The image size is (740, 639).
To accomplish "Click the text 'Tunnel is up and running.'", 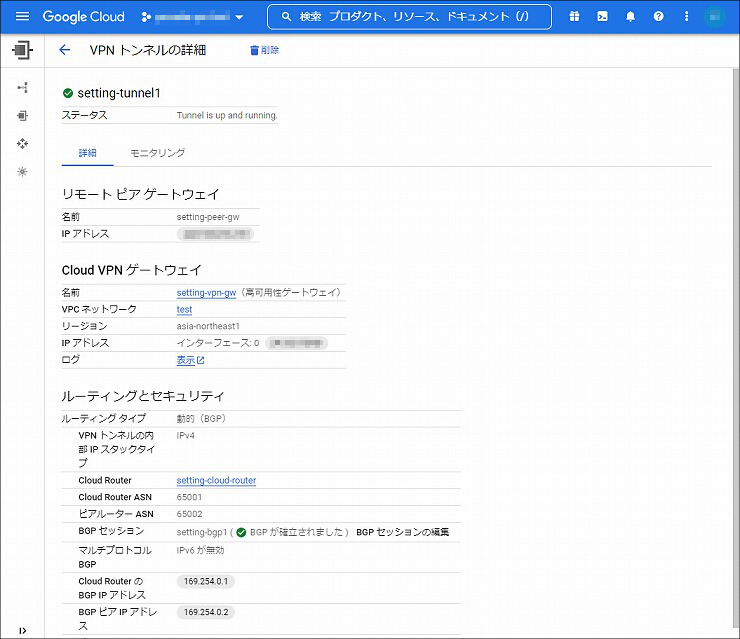I will [x=227, y=115].
